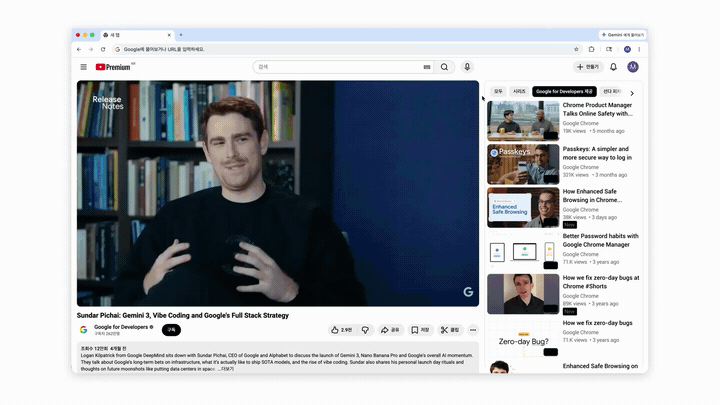This screenshot has height=405, width=720.
Task: Click the search magnifier button
Action: tap(444, 67)
